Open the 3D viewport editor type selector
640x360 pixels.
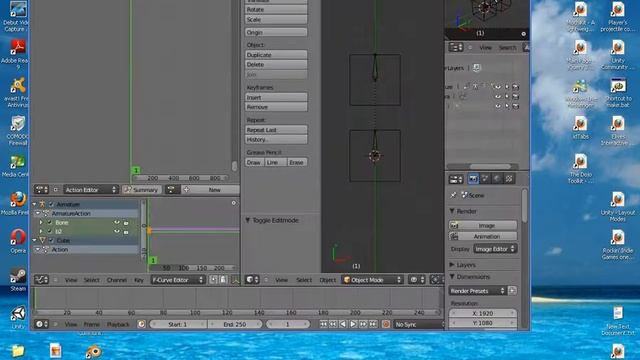252,280
